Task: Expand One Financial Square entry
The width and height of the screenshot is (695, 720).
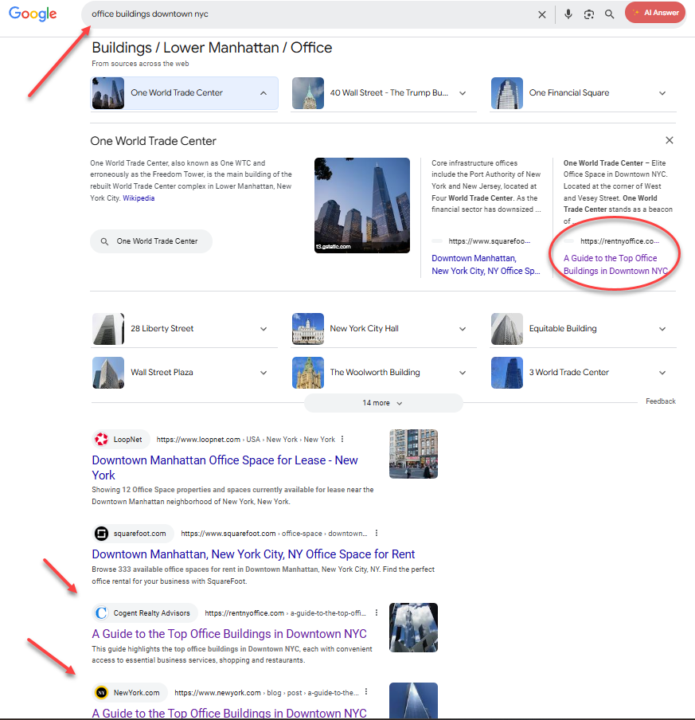Action: click(662, 93)
